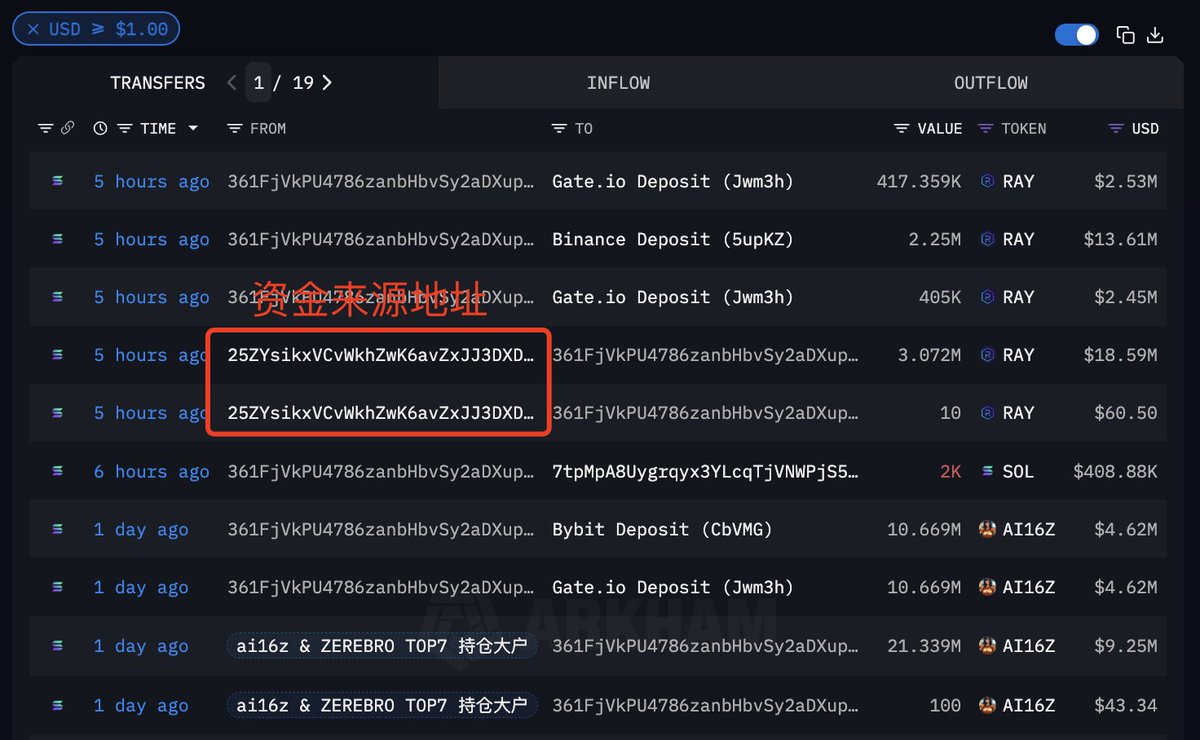Viewport: 1200px width, 740px height.
Task: Click the 21.339M value cell
Action: coord(924,646)
